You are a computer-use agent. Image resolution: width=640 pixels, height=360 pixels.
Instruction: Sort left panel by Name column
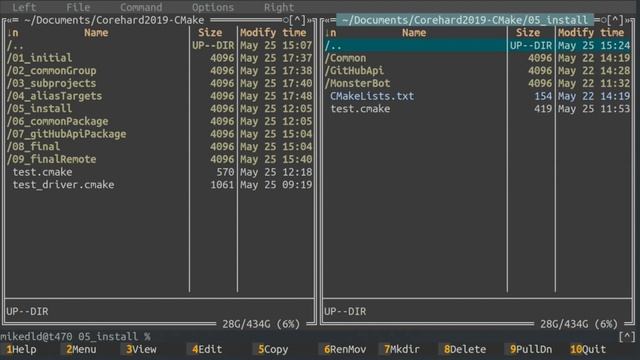[x=96, y=33]
